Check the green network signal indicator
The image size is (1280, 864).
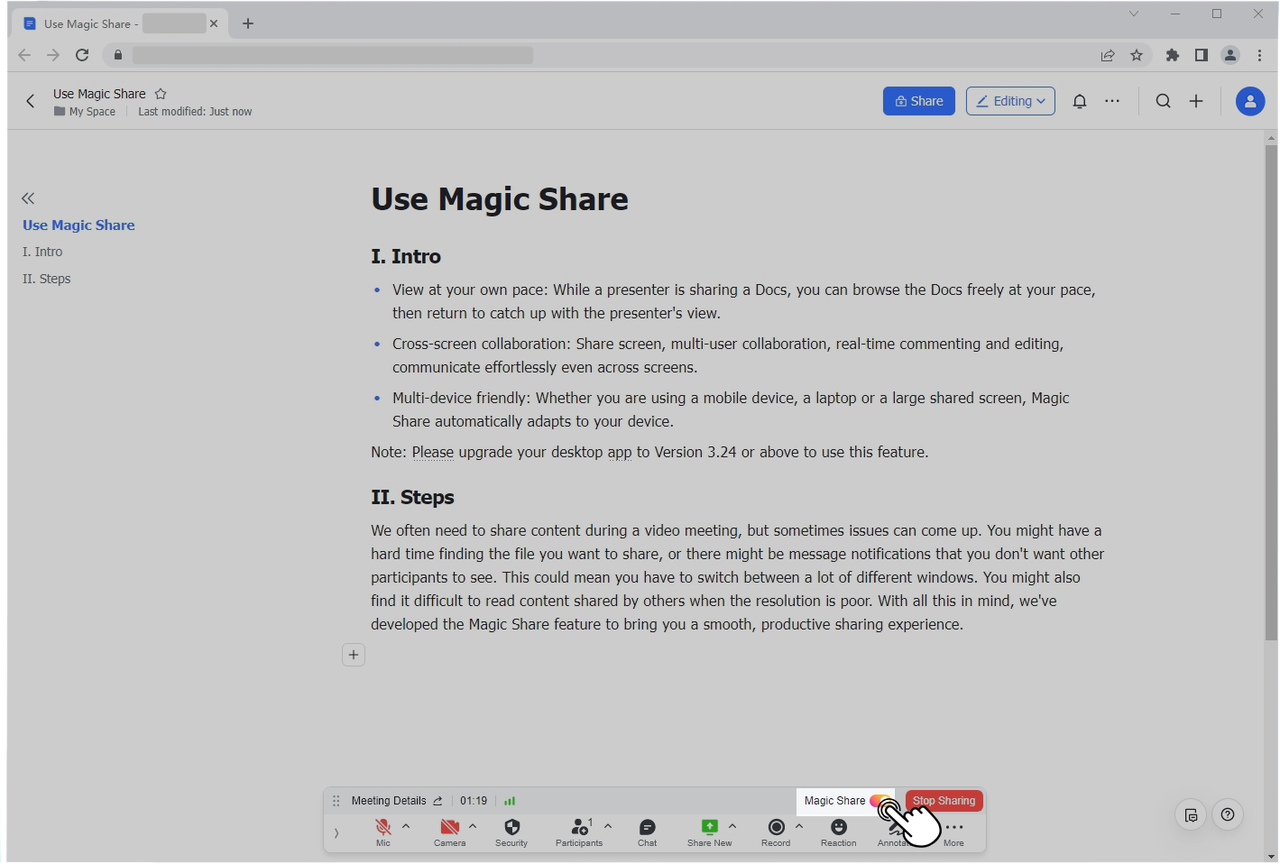click(510, 801)
